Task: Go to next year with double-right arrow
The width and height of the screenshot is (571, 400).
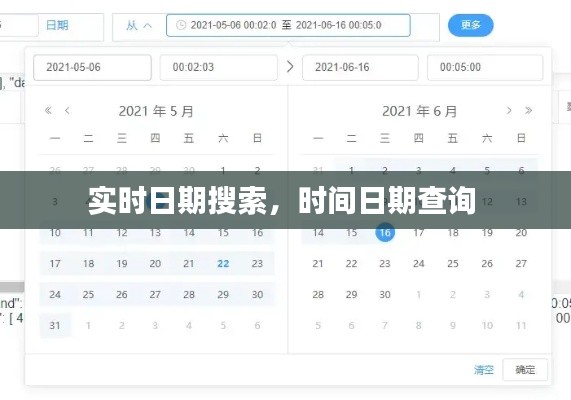Action: click(x=528, y=110)
